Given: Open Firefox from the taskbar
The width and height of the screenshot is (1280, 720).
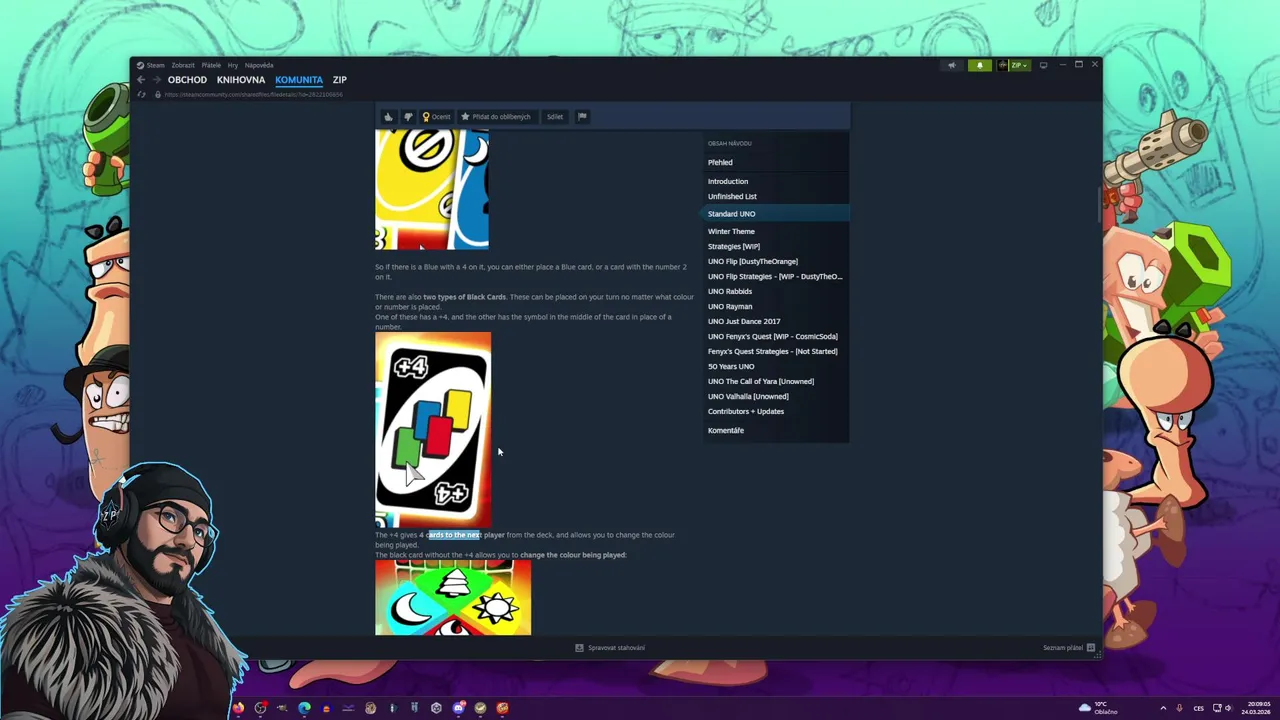Looking at the screenshot, I should (238, 708).
